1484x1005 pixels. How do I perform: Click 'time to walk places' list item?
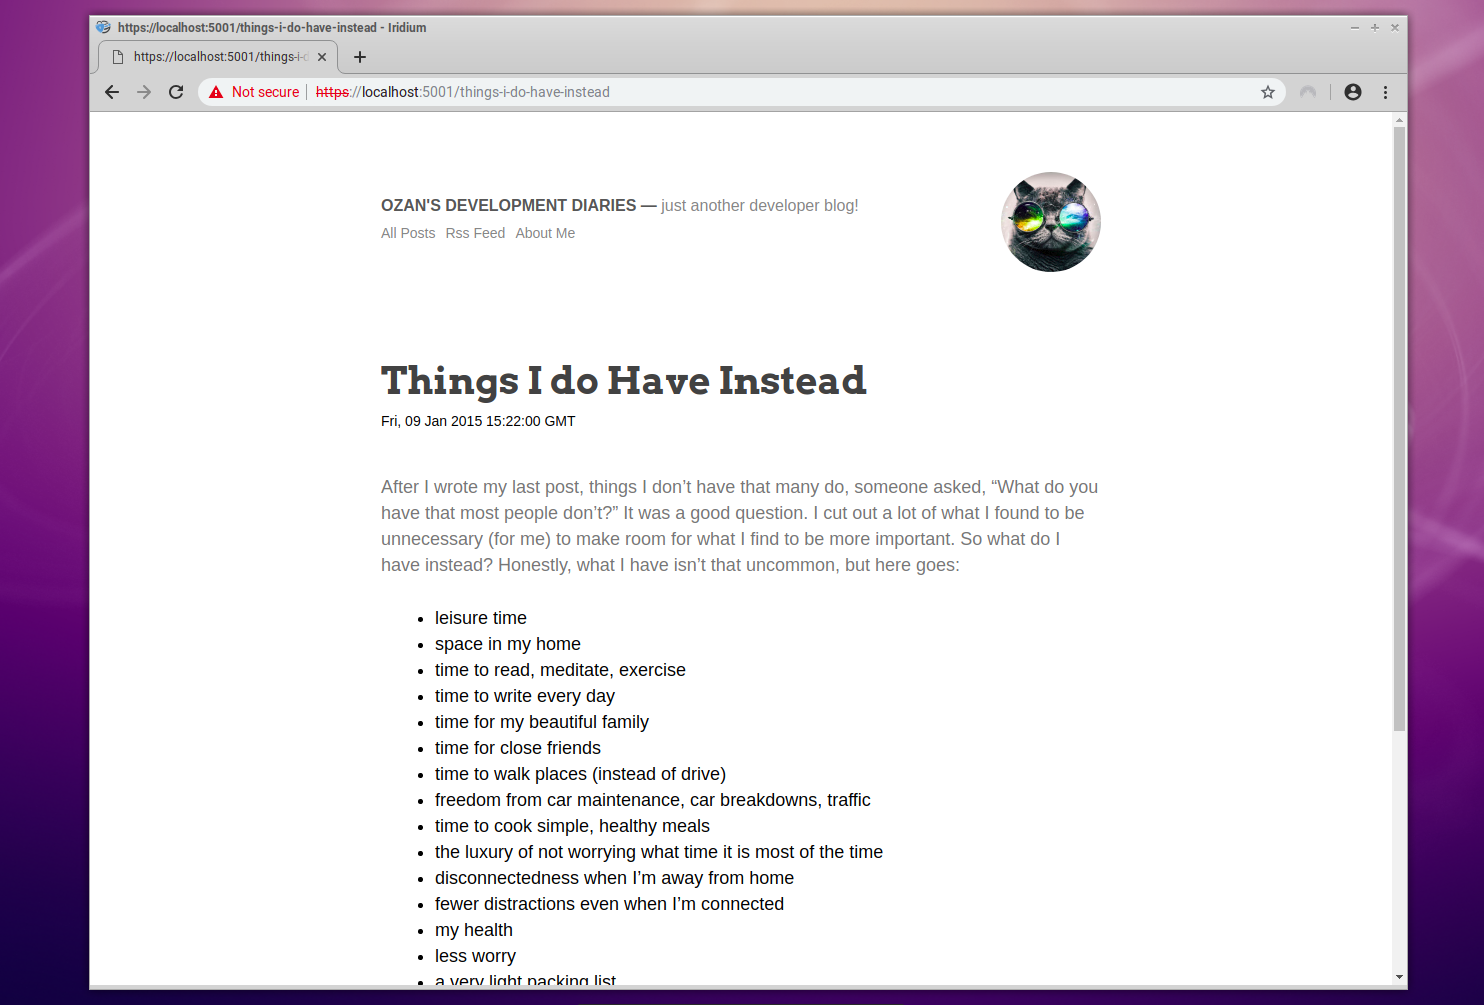[580, 774]
